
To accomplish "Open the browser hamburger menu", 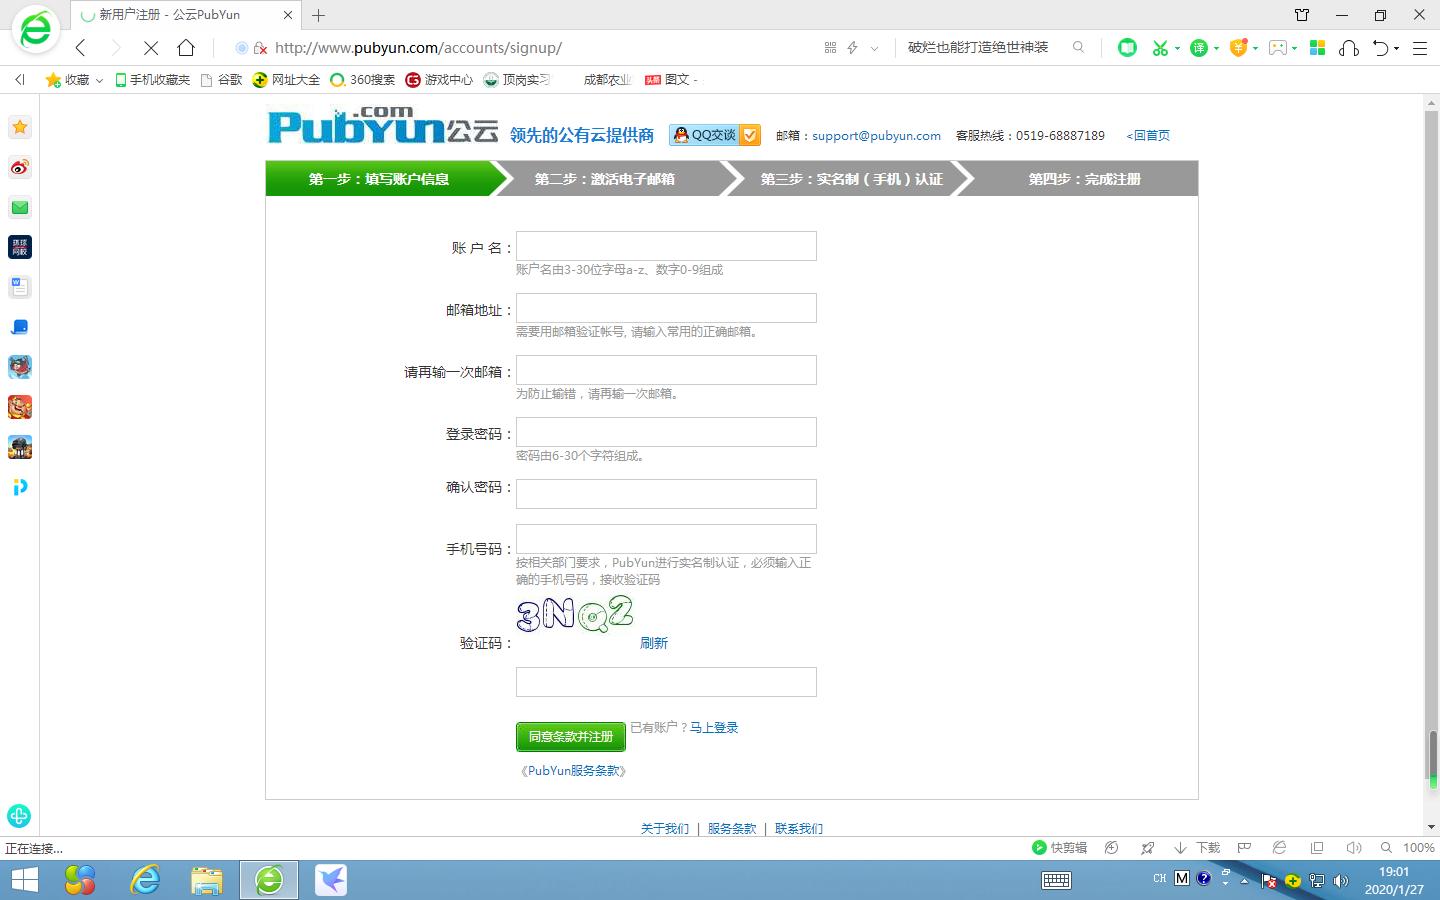I will click(x=1420, y=47).
